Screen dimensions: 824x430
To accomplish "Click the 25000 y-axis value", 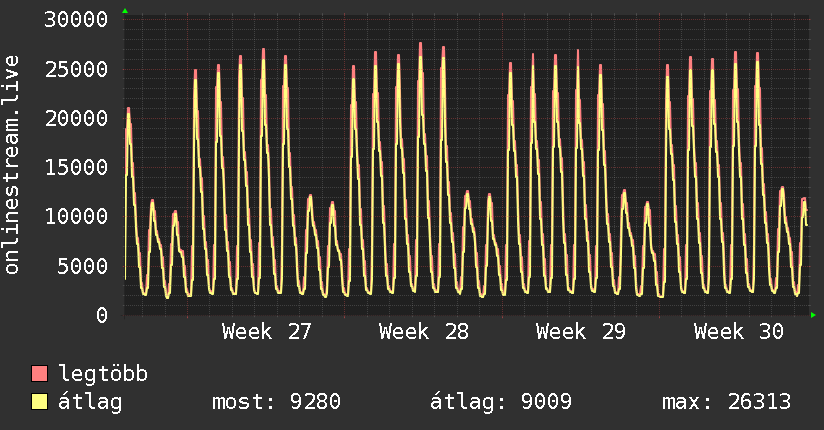I will tap(76, 69).
